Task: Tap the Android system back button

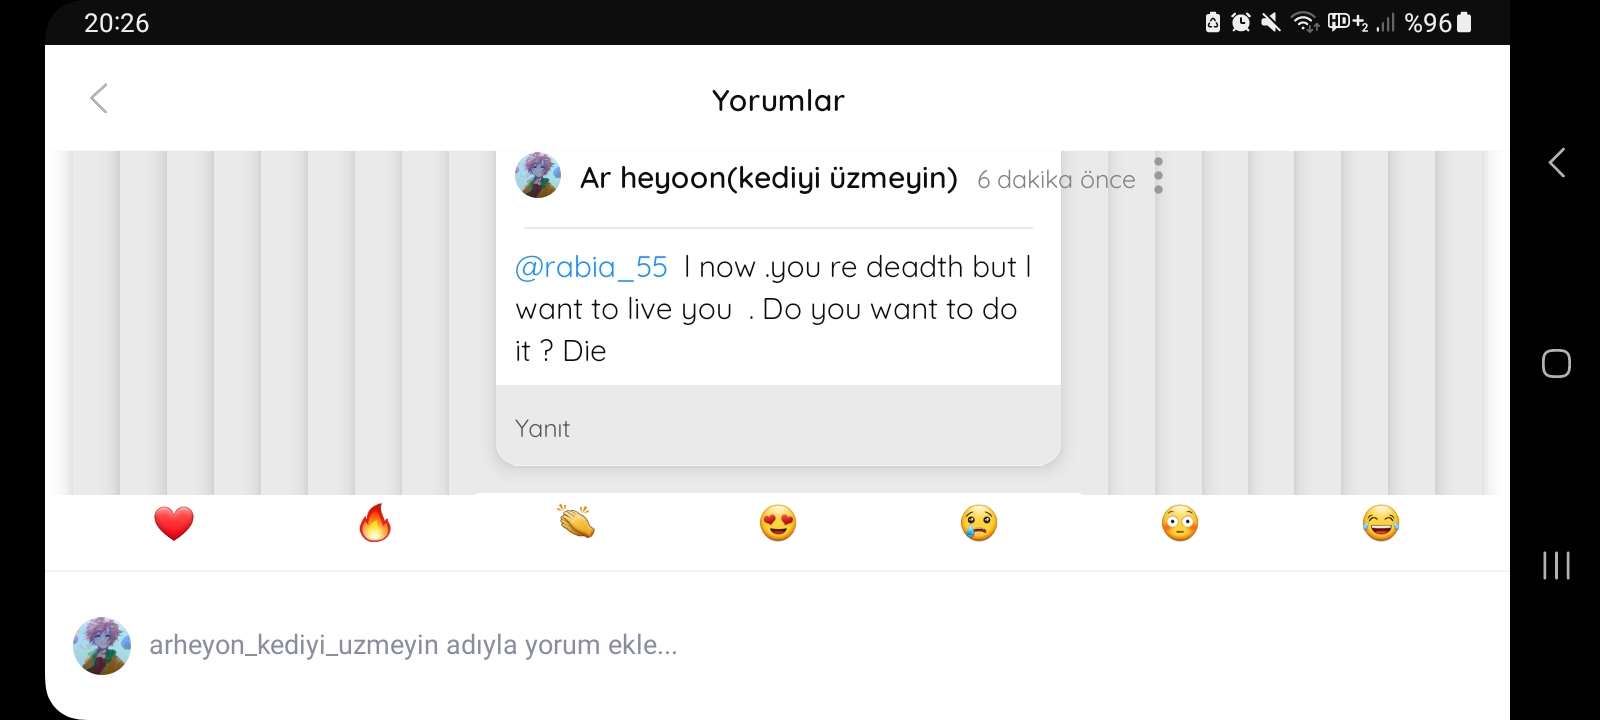Action: pyautogui.click(x=1556, y=163)
